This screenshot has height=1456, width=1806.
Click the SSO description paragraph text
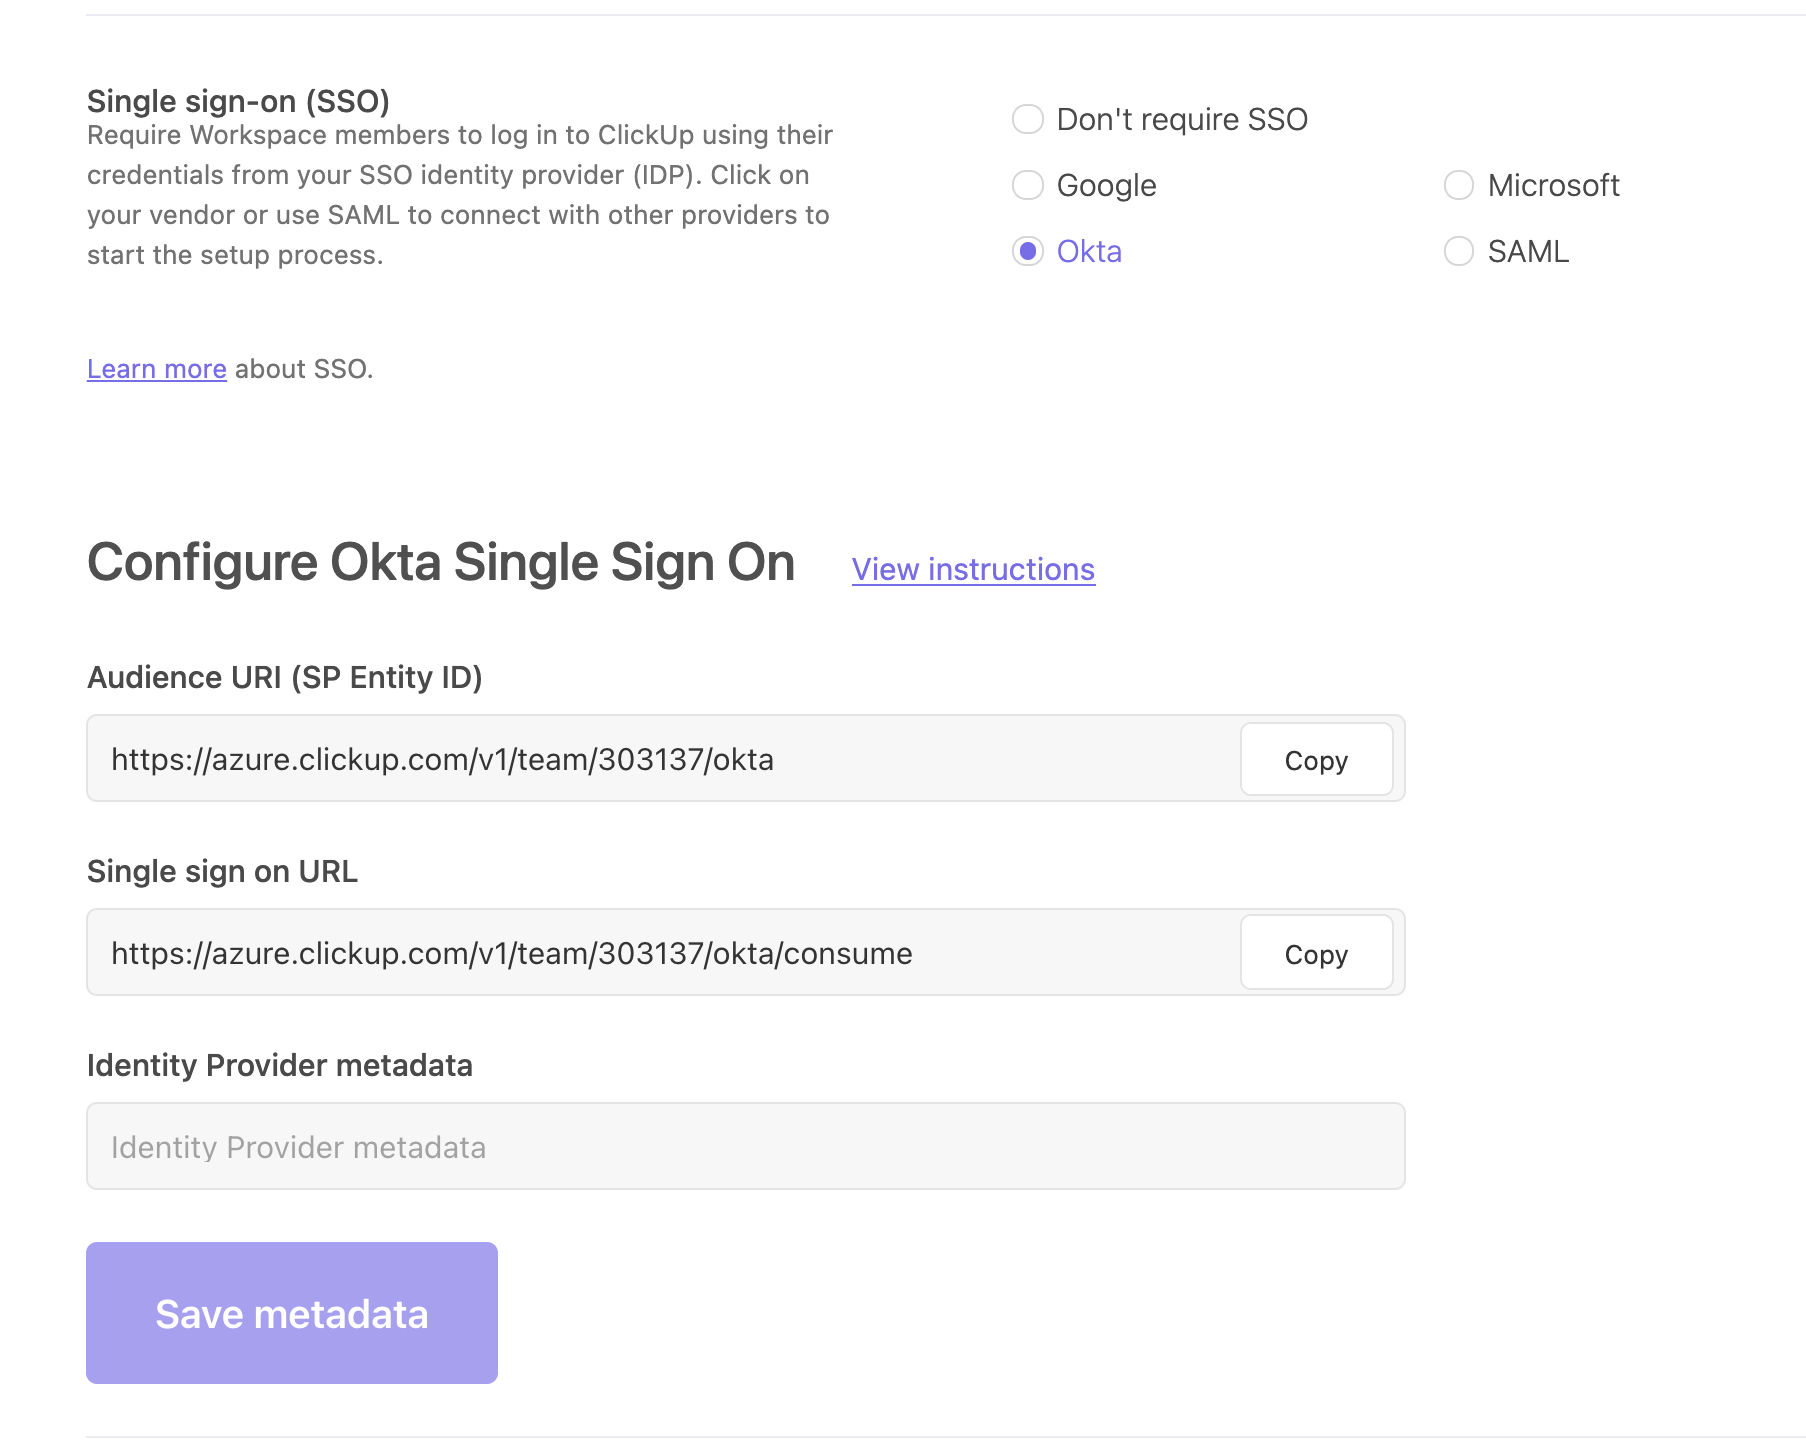(459, 195)
